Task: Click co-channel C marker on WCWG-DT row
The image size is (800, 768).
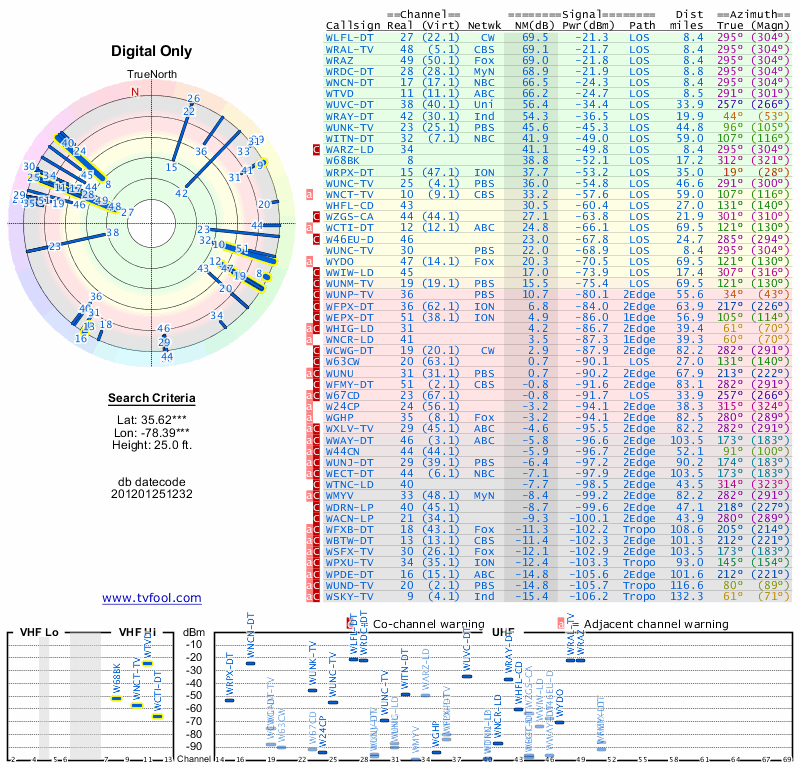Action: pos(316,351)
